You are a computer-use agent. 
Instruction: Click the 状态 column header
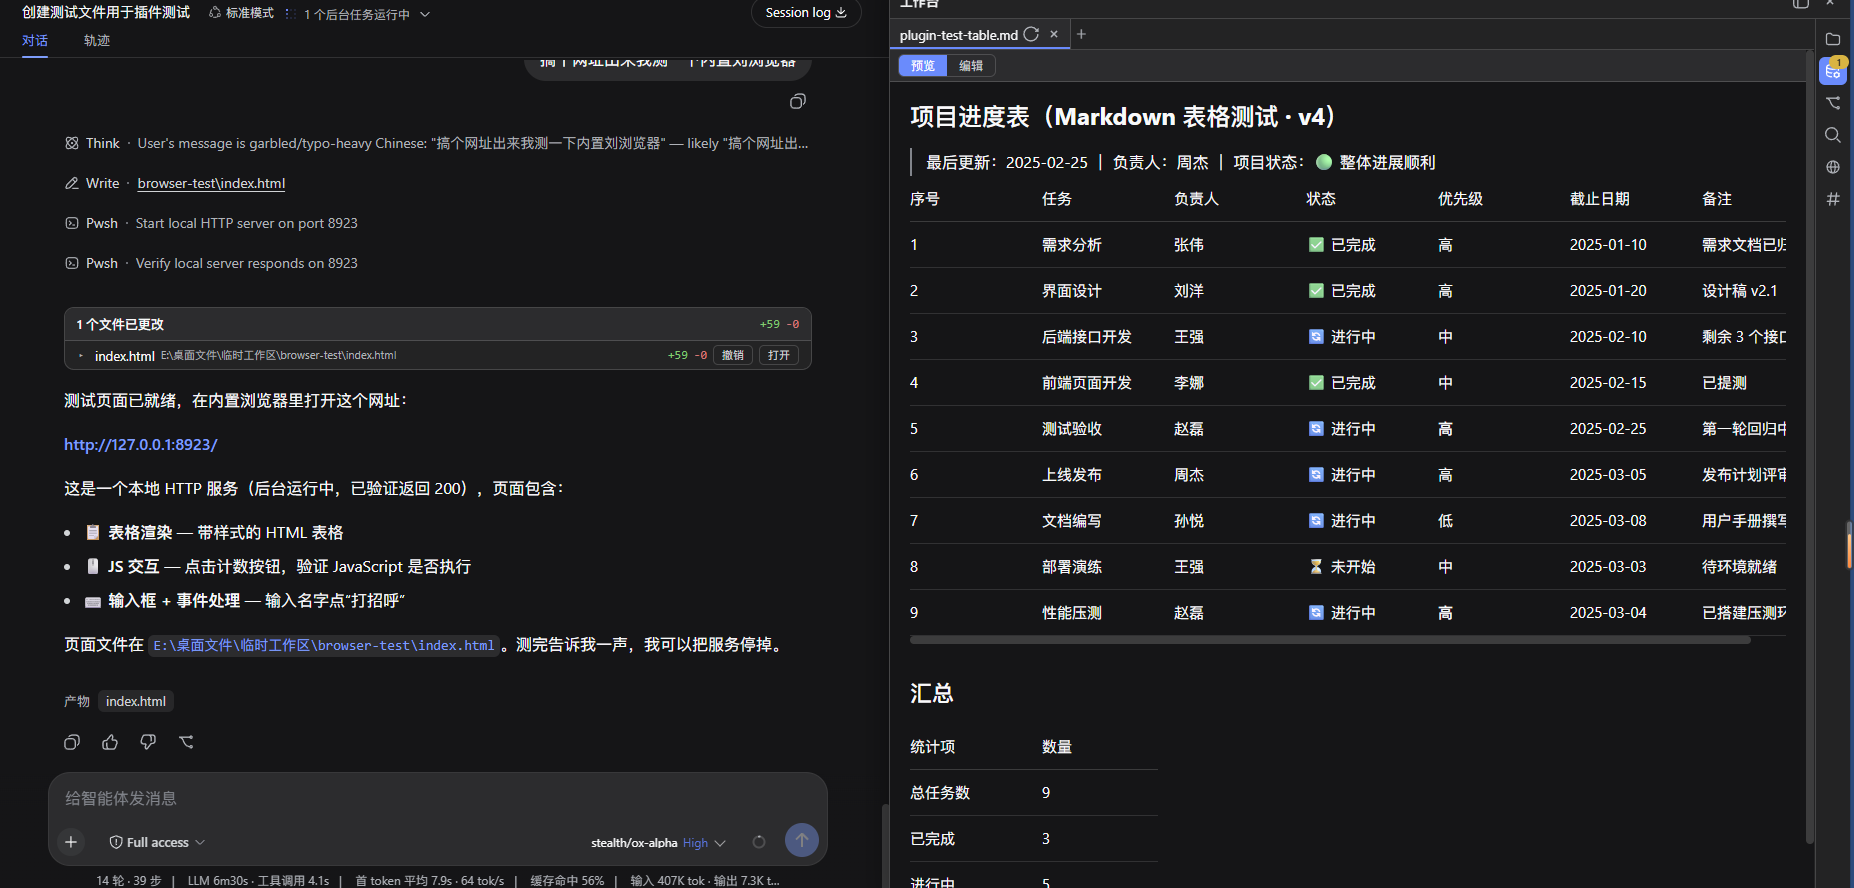coord(1321,199)
